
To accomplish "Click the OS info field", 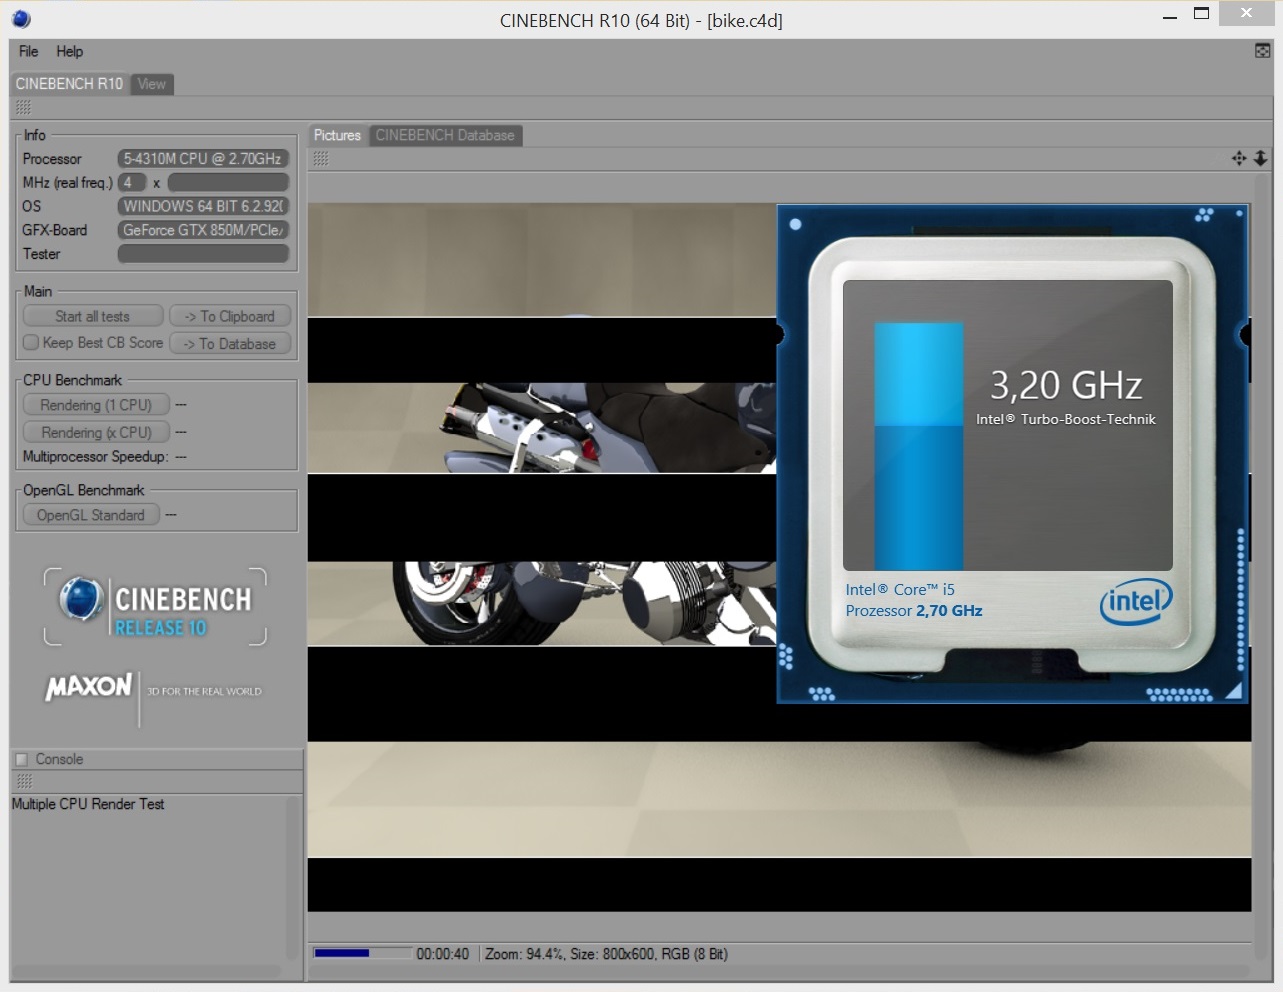I will click(x=203, y=206).
